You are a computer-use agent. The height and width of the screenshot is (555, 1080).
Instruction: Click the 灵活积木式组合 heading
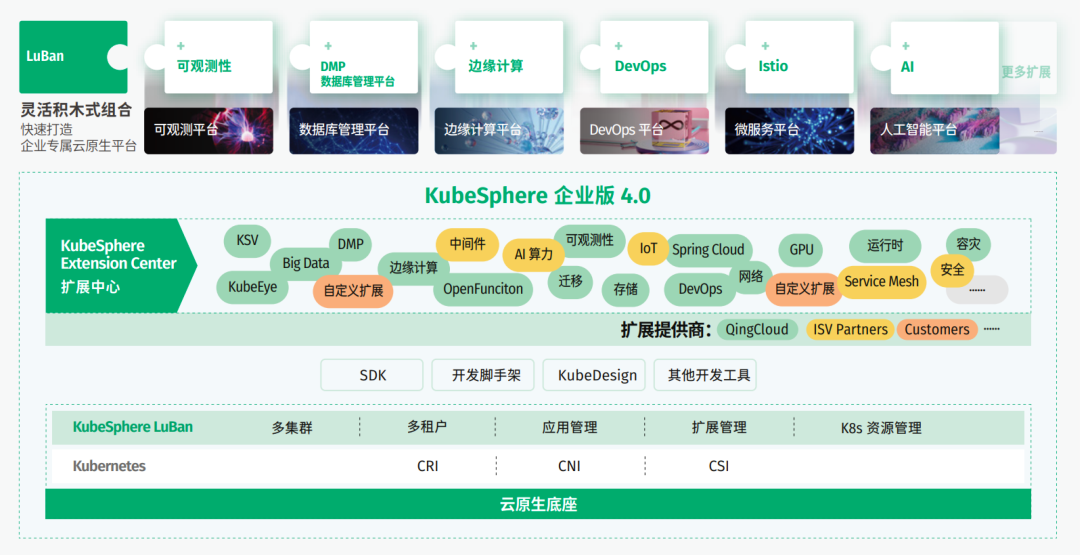(76, 110)
